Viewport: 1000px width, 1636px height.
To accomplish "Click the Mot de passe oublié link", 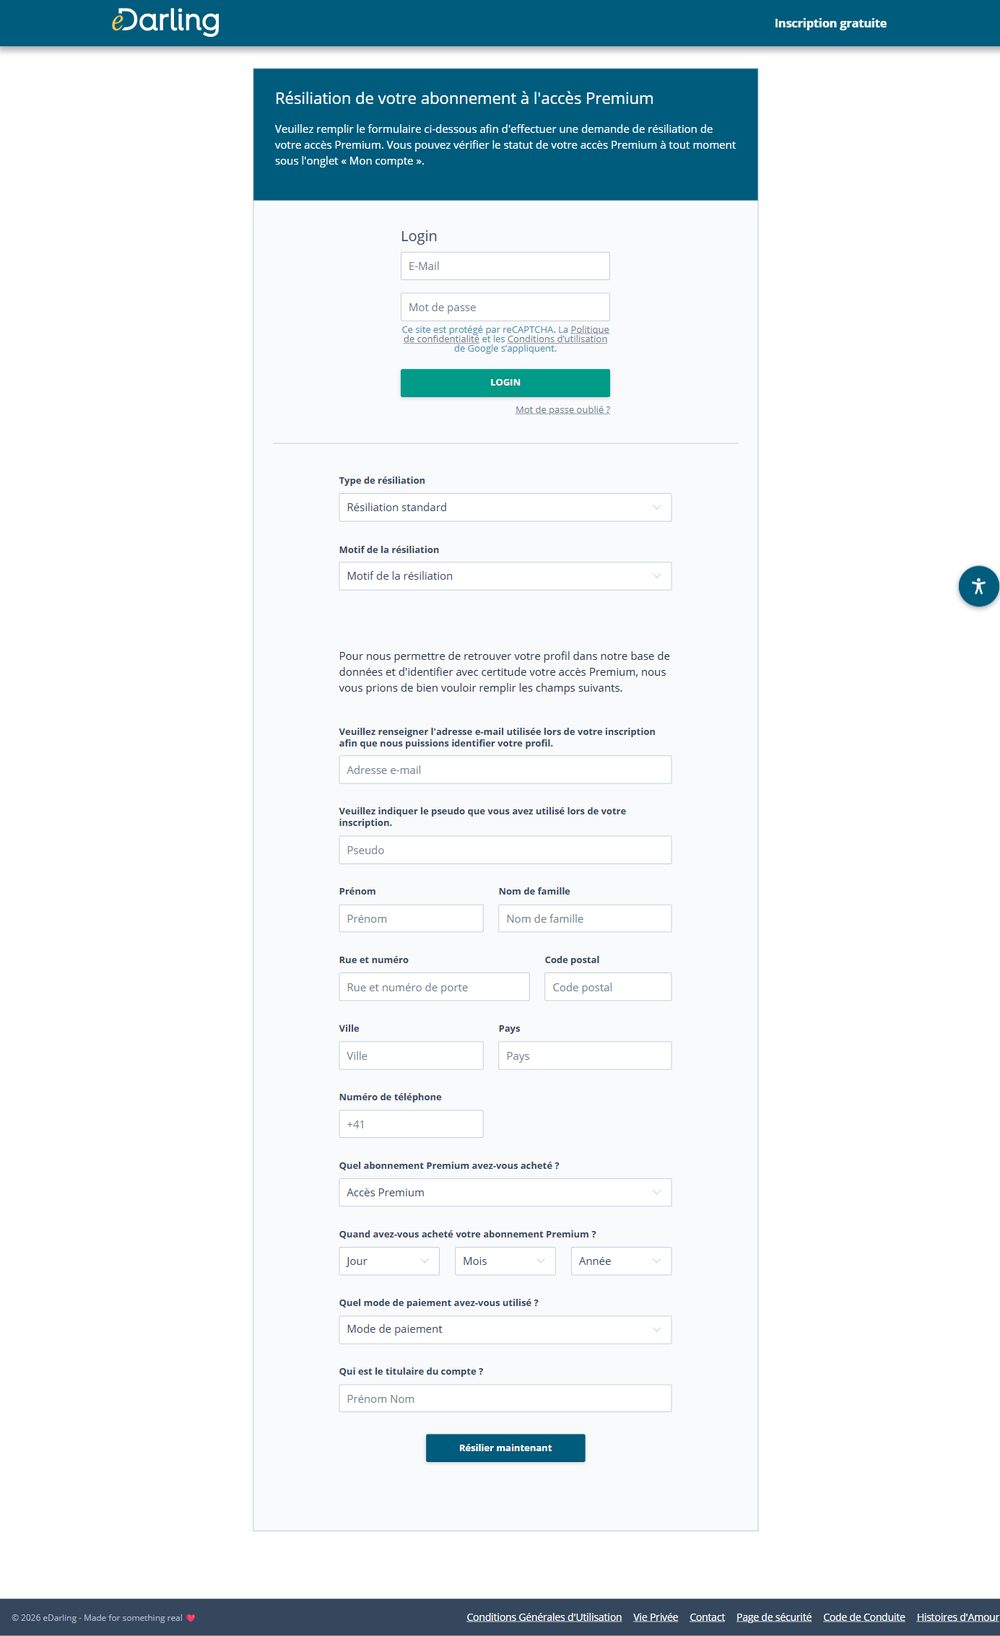I will (562, 410).
